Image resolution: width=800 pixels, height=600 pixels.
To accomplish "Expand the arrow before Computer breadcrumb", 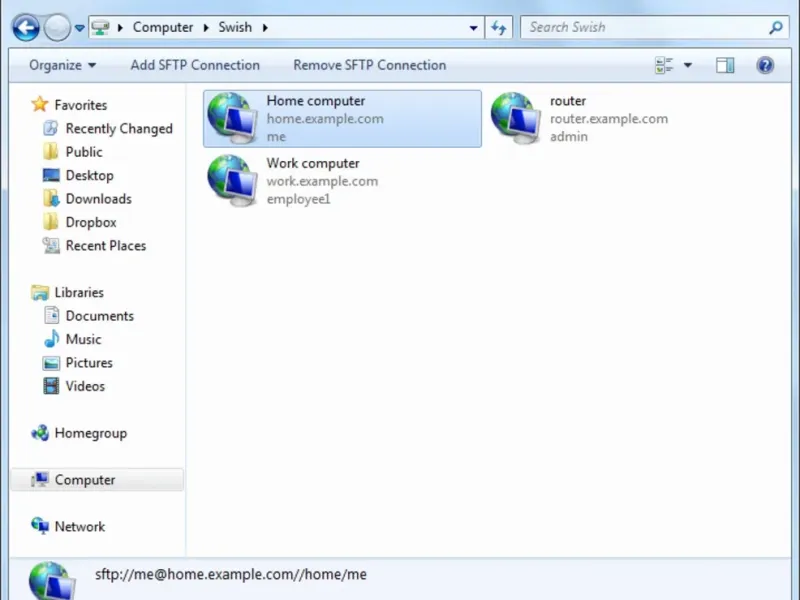I will pos(120,28).
